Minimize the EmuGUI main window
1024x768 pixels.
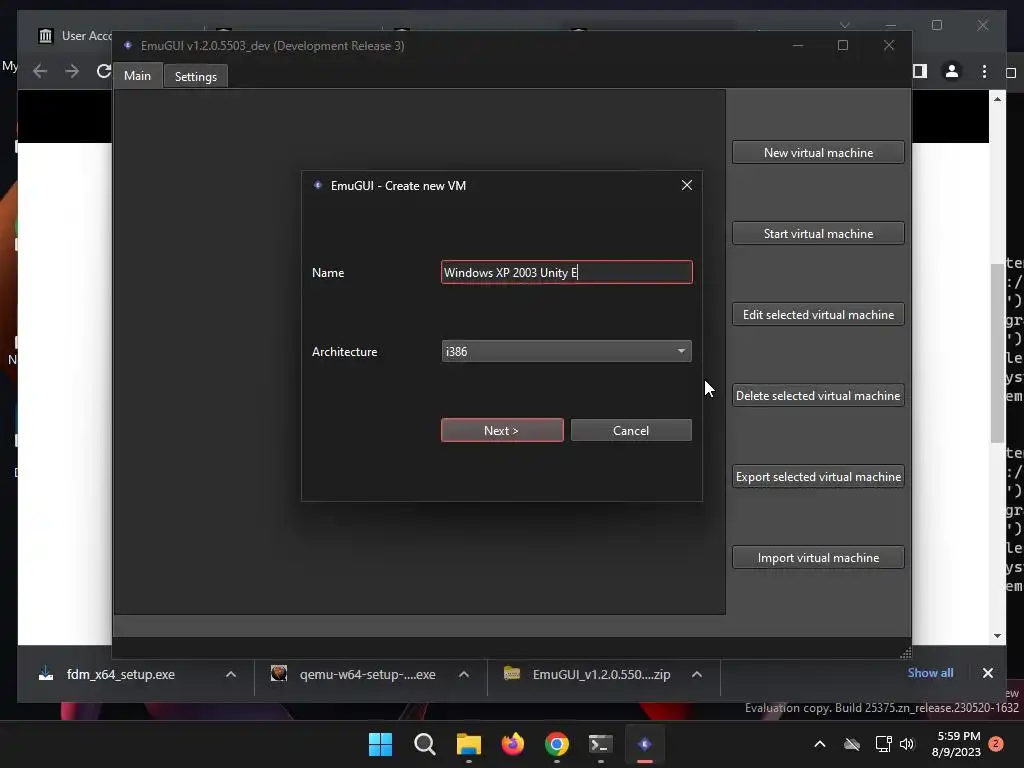click(x=797, y=45)
